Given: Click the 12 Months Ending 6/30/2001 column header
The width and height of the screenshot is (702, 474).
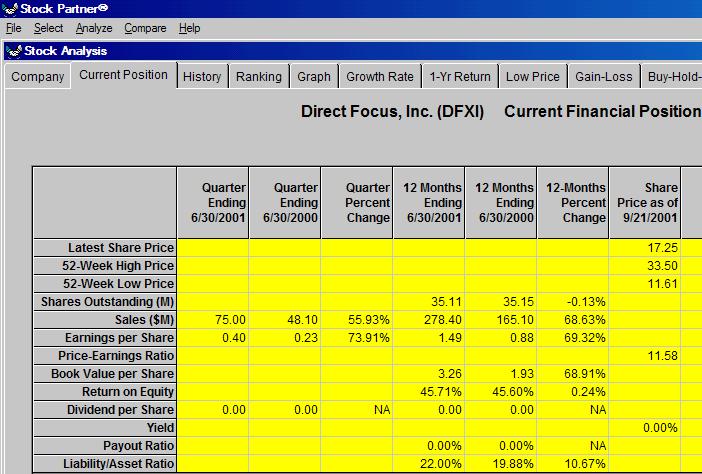Looking at the screenshot, I should coord(429,203).
